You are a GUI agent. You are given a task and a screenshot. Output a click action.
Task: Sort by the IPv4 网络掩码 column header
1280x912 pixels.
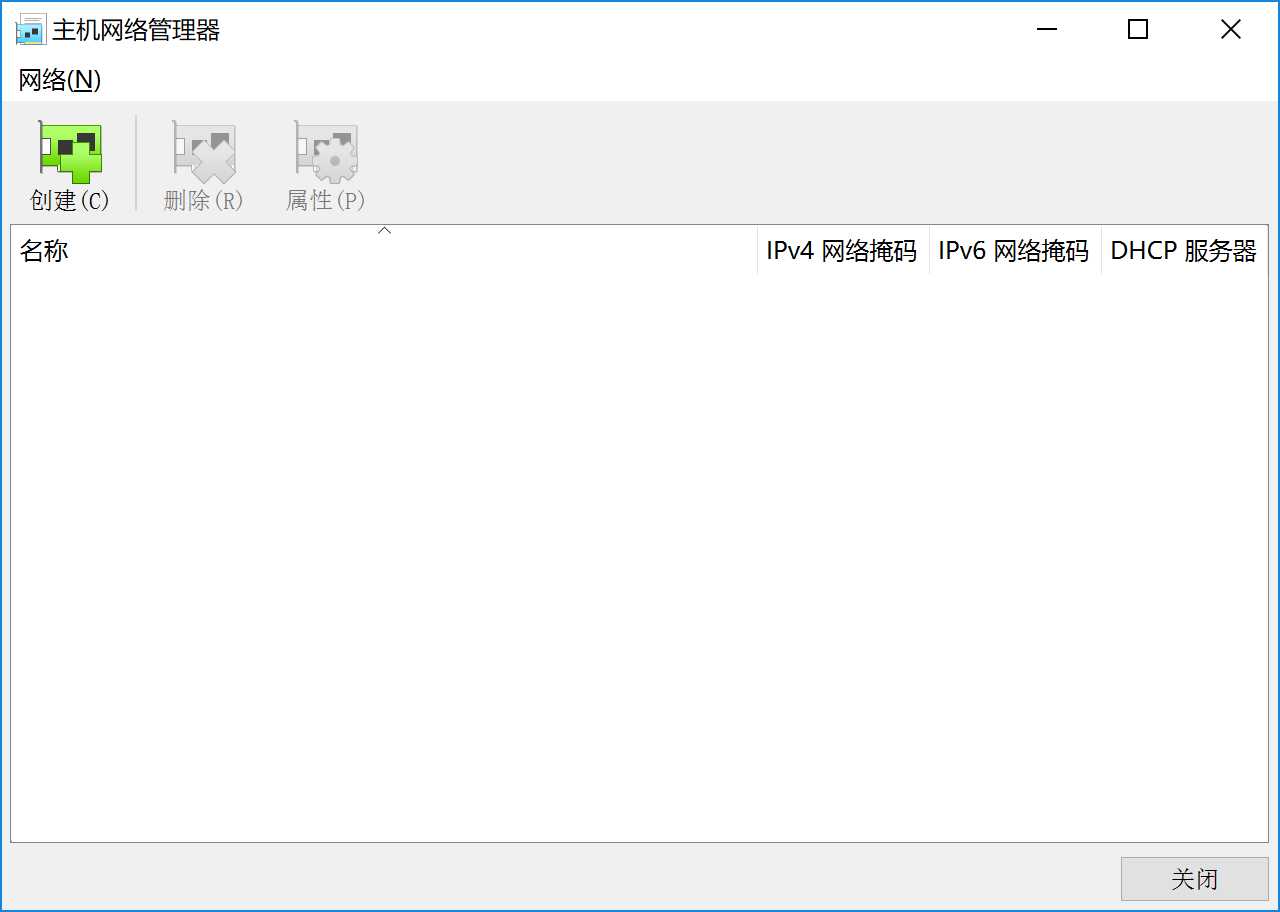[843, 250]
